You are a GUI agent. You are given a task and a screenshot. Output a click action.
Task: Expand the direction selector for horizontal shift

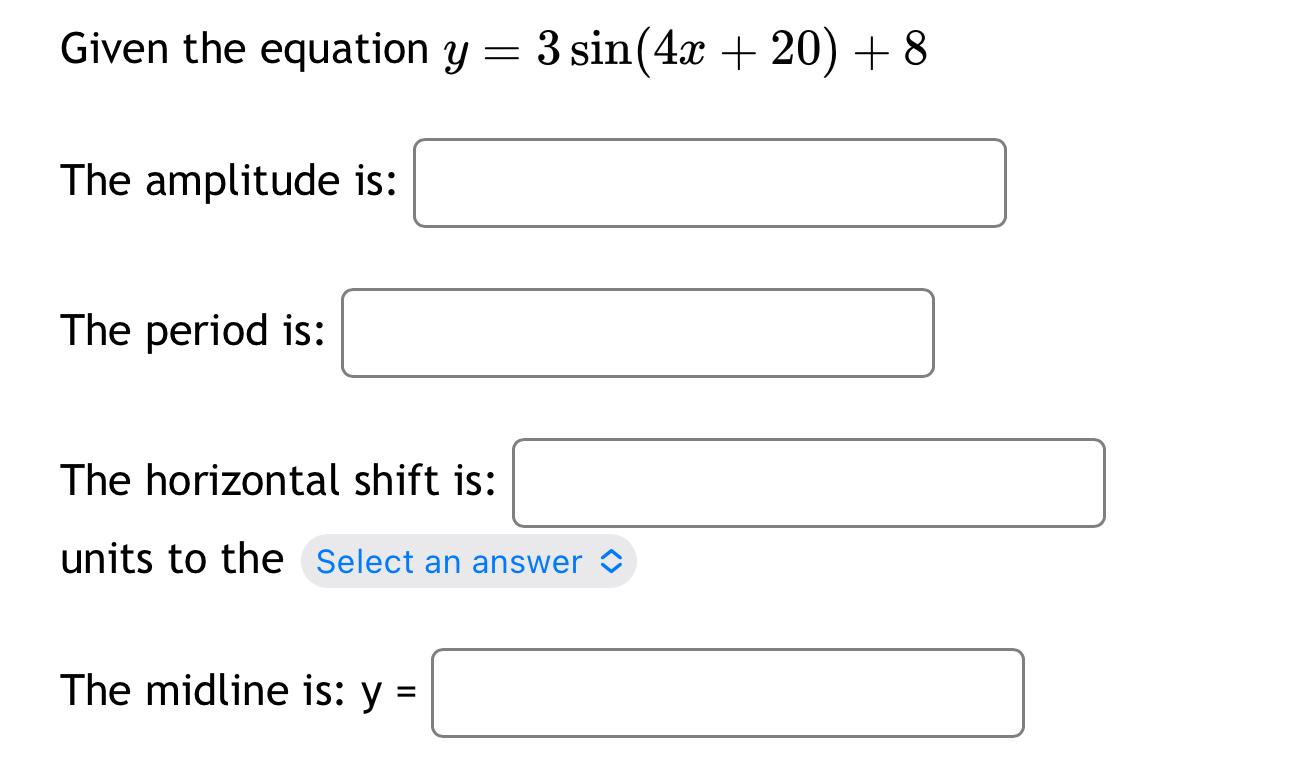click(468, 562)
